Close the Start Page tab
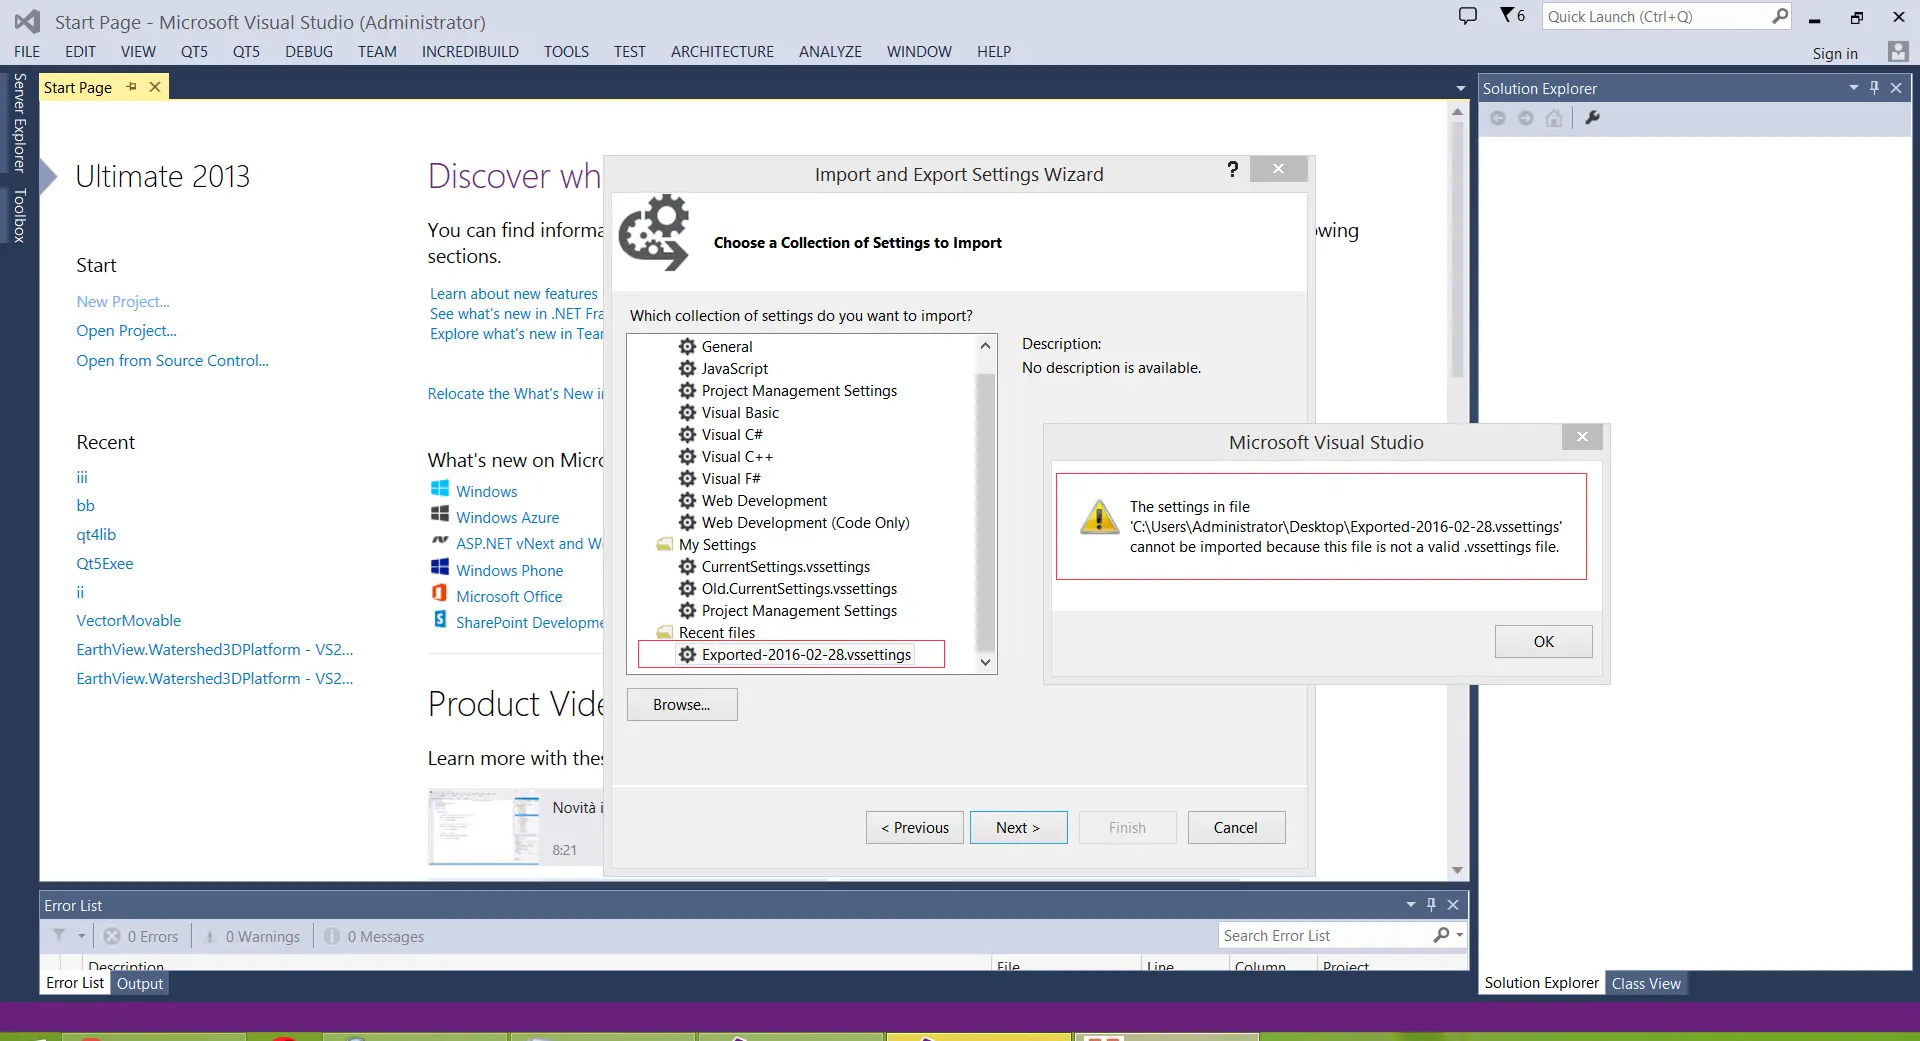The width and height of the screenshot is (1920, 1041). [155, 87]
